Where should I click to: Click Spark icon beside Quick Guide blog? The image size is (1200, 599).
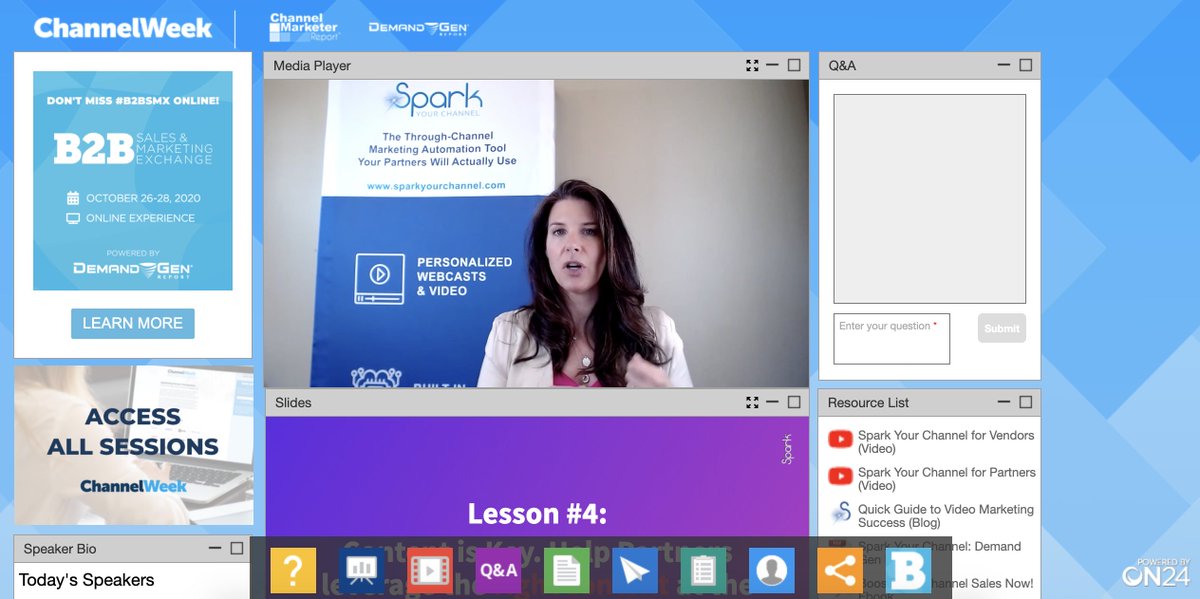(x=840, y=514)
